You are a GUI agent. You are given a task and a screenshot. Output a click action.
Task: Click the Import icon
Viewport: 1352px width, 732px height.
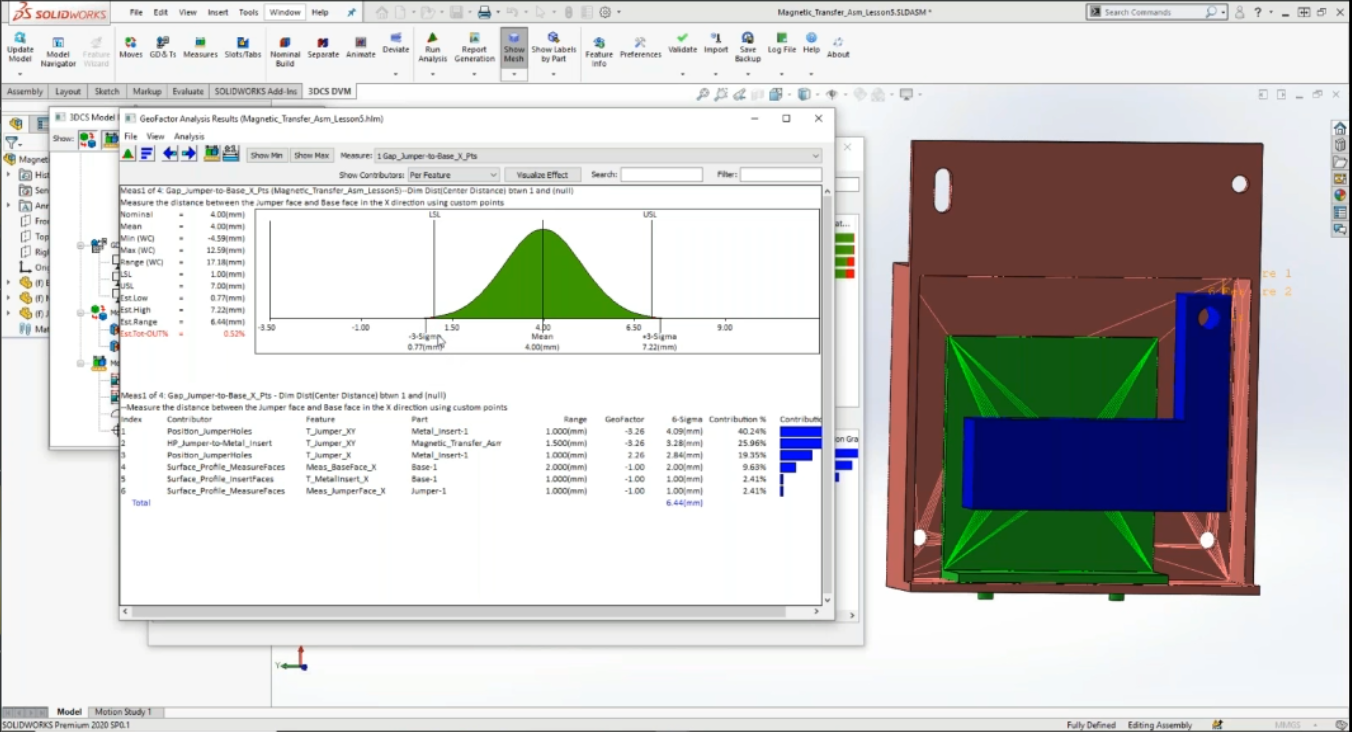point(716,42)
